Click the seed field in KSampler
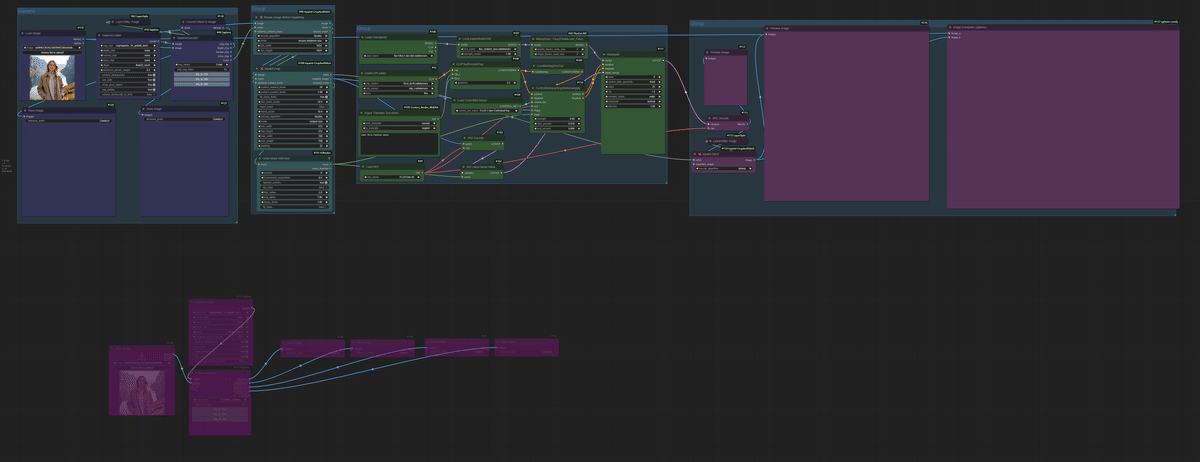The height and width of the screenshot is (462, 1200). tap(632, 77)
